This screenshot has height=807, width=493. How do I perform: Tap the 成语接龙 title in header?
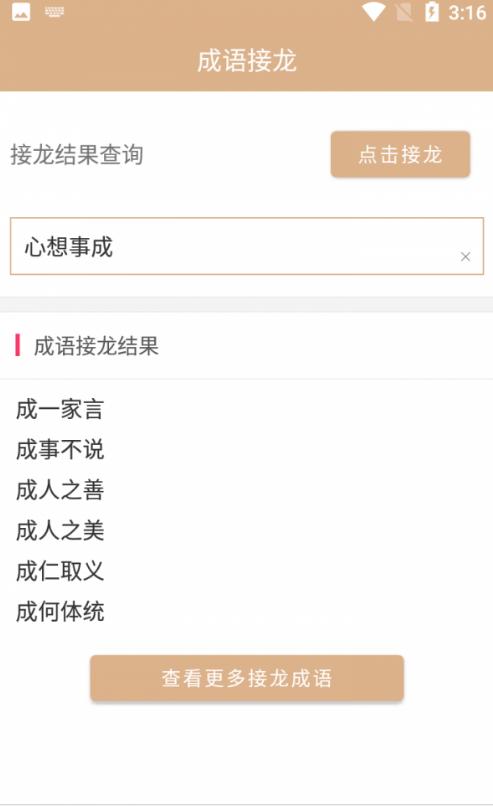pos(247,61)
